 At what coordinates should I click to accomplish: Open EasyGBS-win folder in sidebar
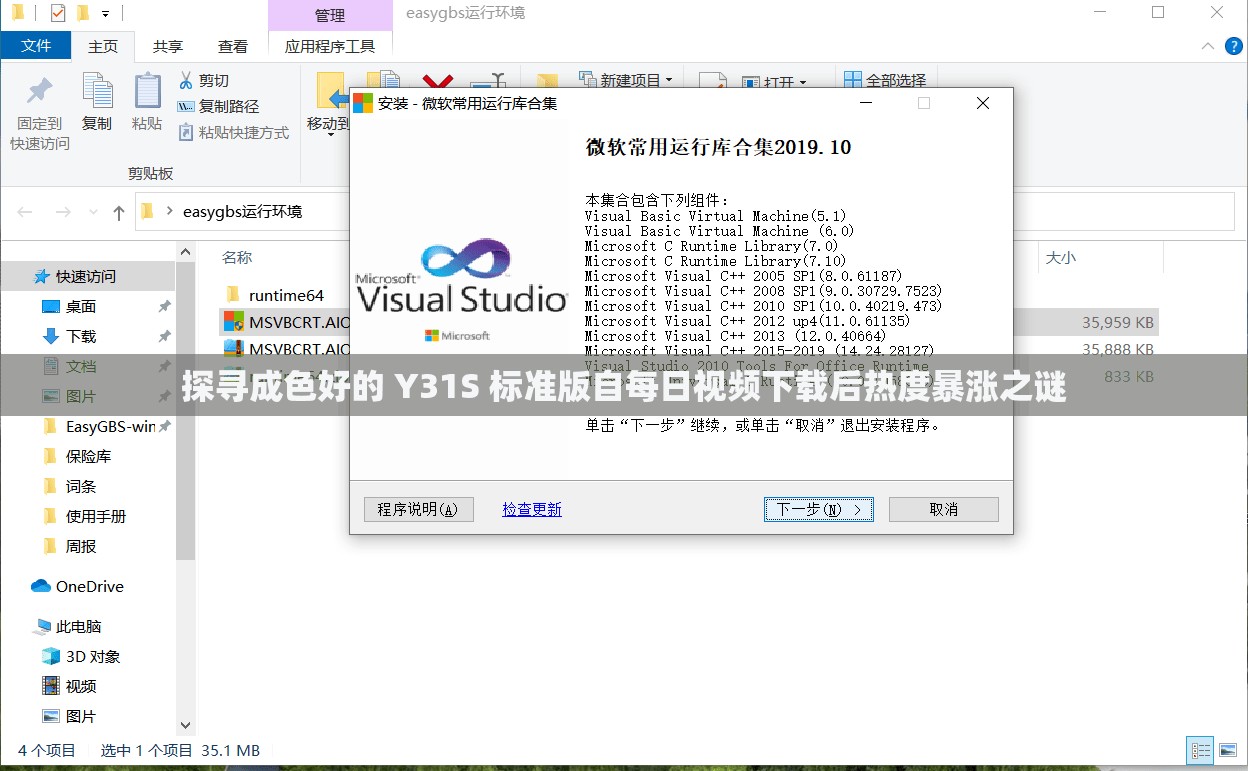[x=99, y=426]
